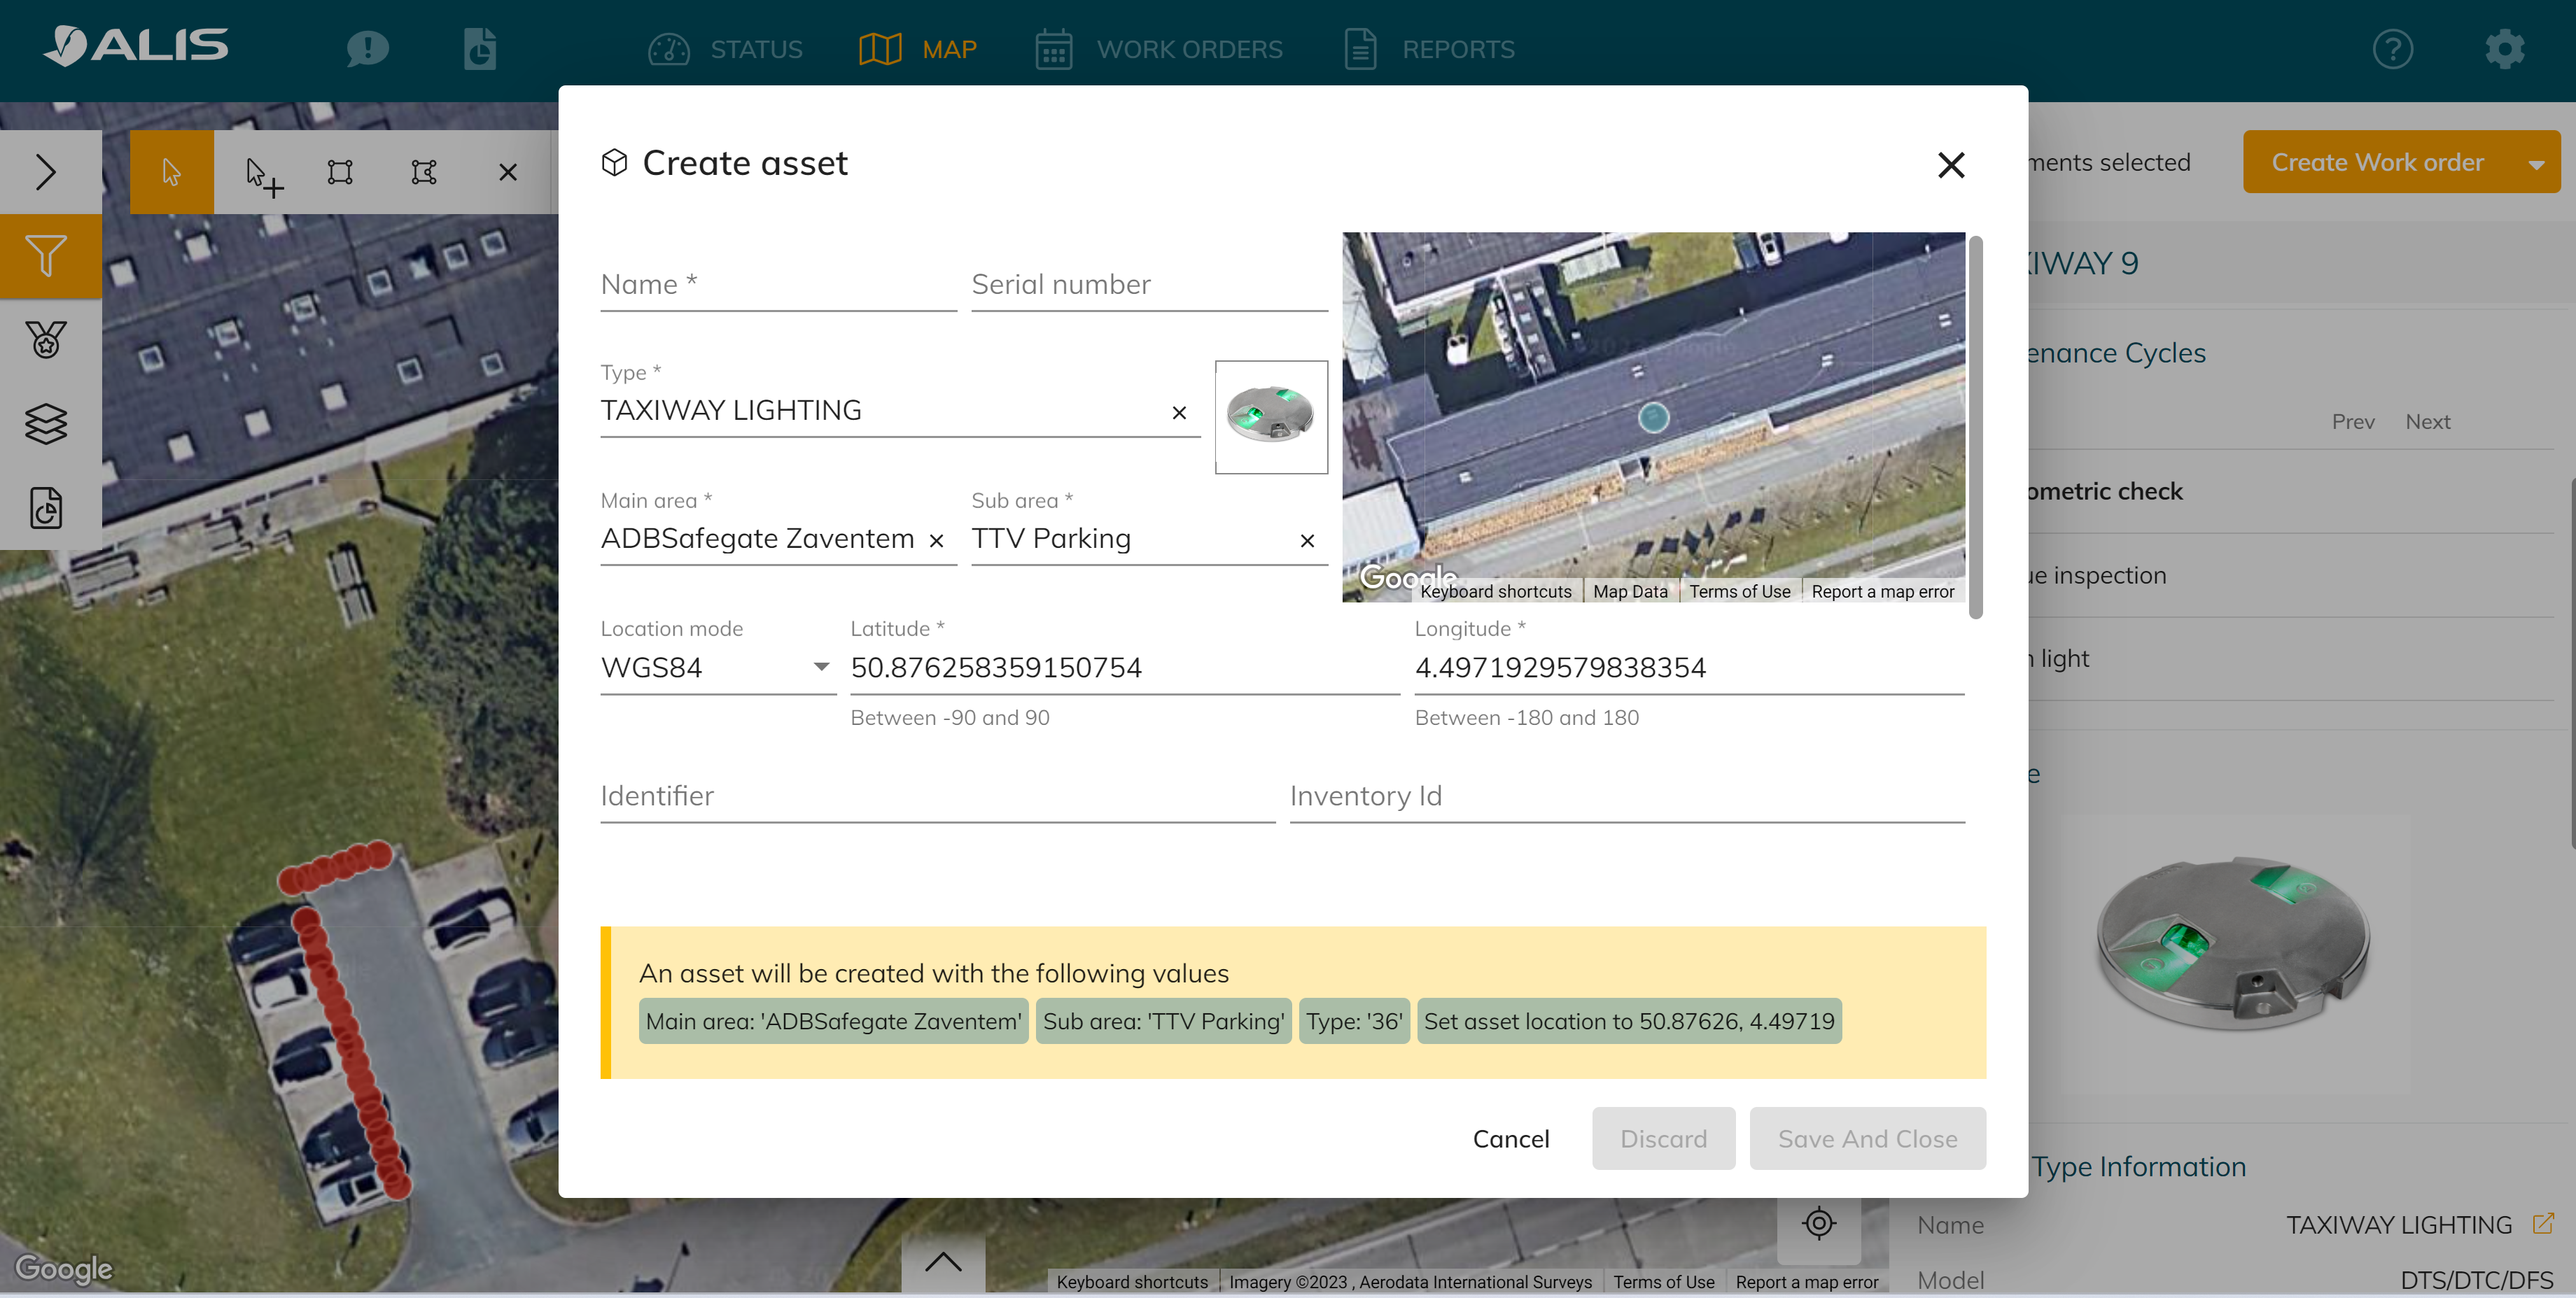The height and width of the screenshot is (1298, 2576).
Task: Select the filter funnel icon in sidebar
Action: pos(46,255)
